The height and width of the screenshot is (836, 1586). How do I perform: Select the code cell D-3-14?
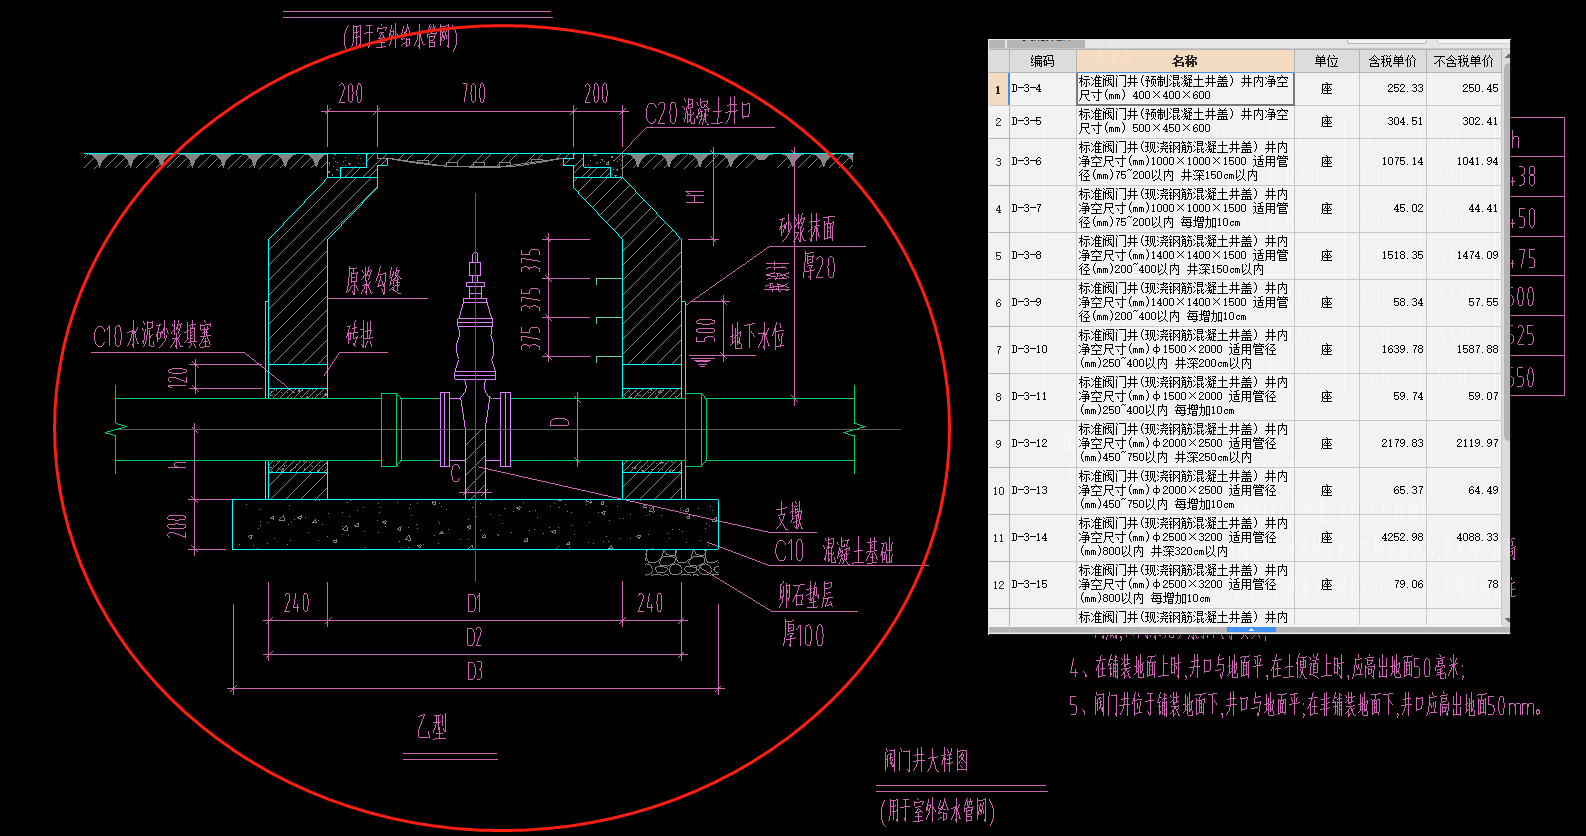point(1042,538)
